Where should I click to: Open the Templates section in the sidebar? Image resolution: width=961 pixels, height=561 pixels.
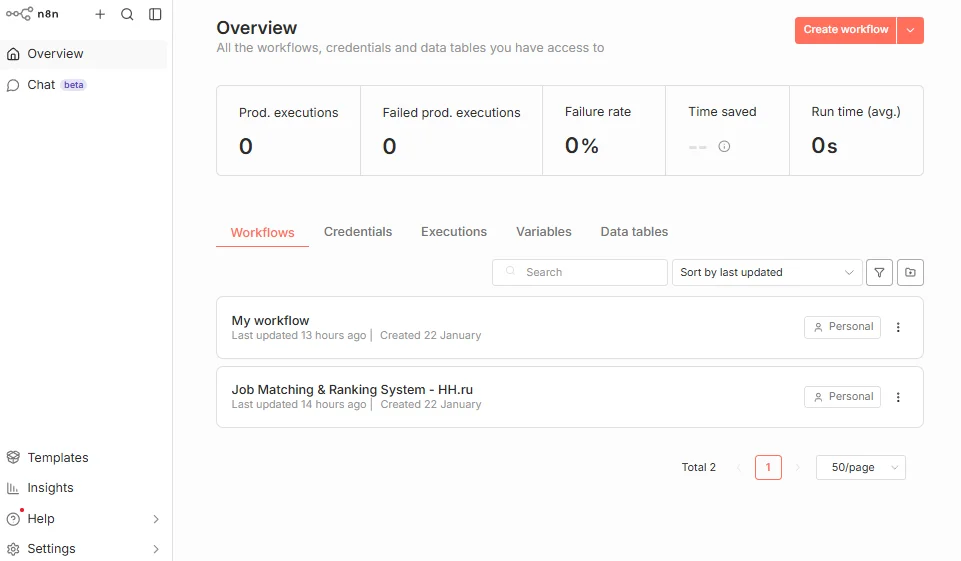[58, 458]
